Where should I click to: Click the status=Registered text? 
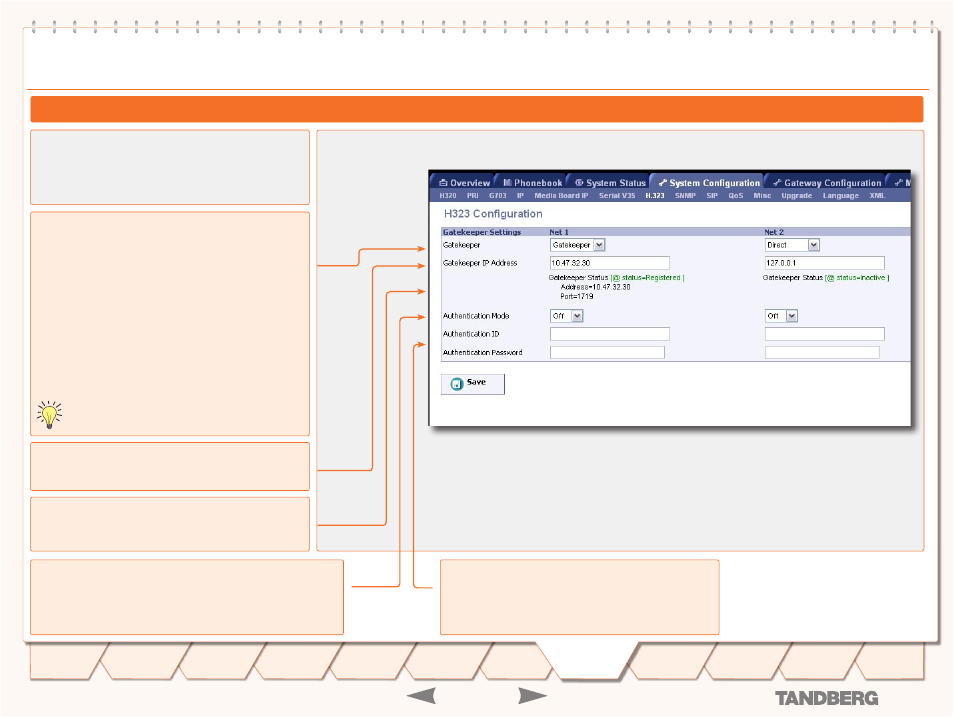tap(650, 278)
